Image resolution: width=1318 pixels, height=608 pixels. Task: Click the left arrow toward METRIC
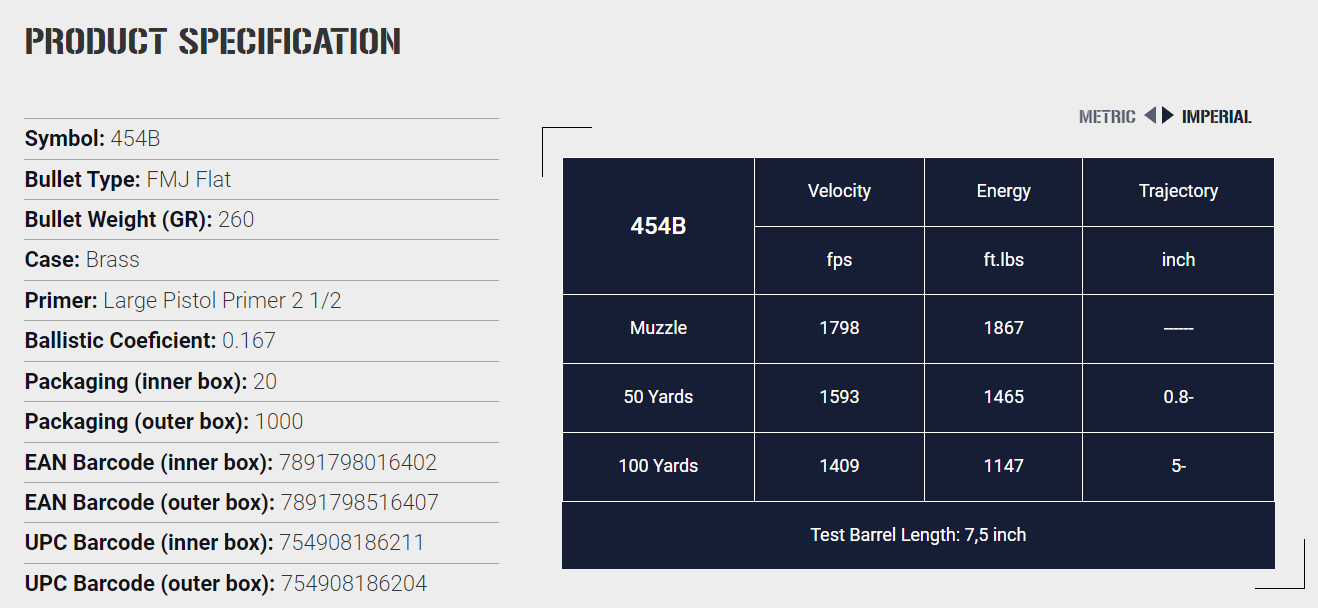1150,116
